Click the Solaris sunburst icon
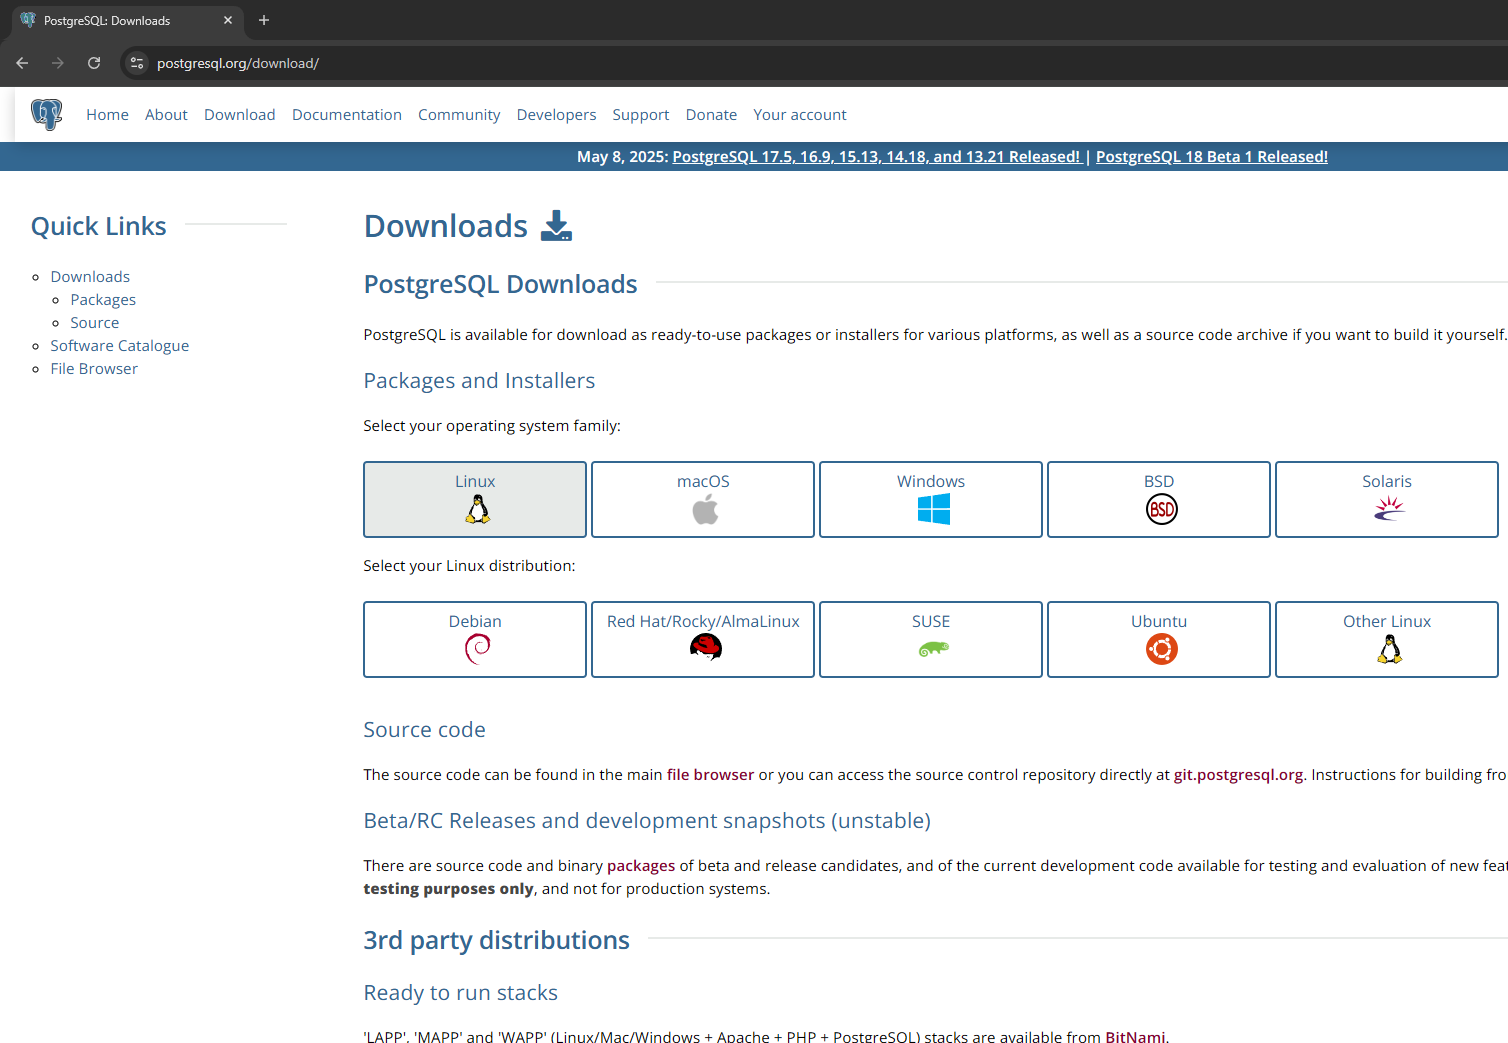This screenshot has height=1043, width=1508. [x=1389, y=510]
